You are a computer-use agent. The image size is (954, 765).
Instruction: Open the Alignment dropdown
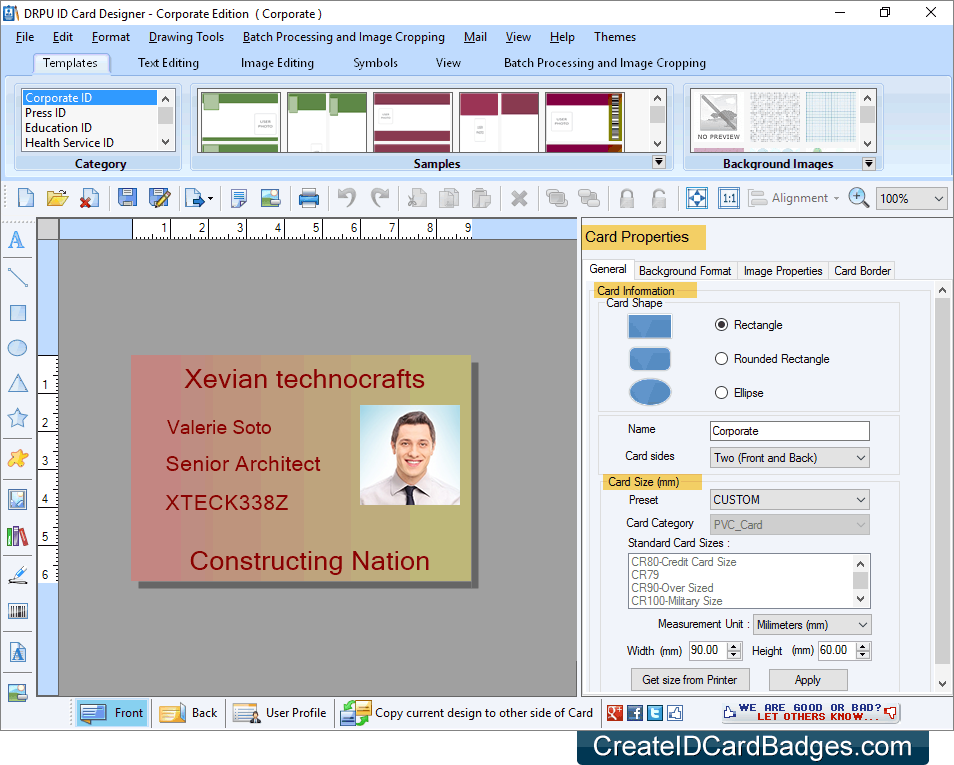click(795, 198)
